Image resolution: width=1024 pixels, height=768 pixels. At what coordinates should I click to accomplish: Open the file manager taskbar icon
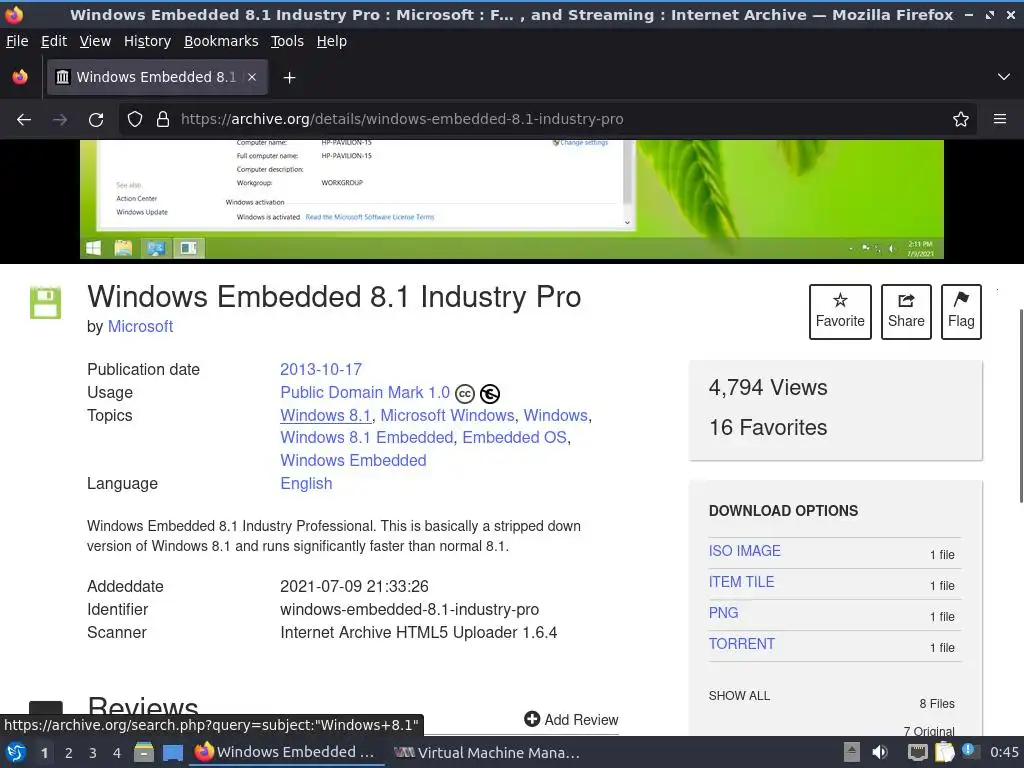point(144,752)
